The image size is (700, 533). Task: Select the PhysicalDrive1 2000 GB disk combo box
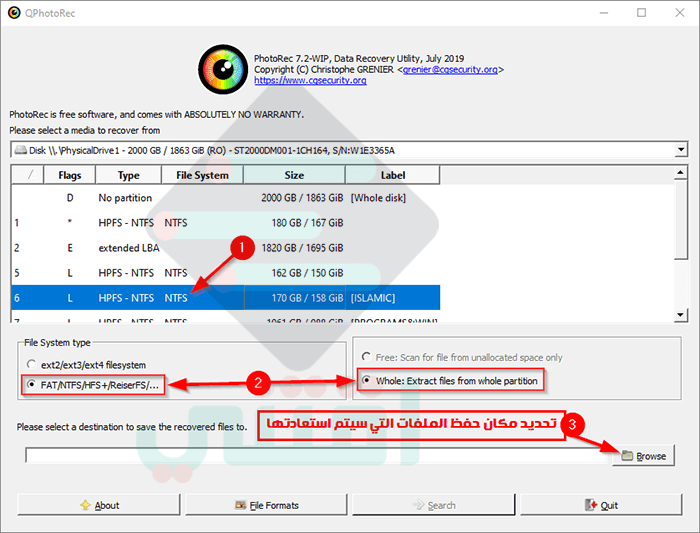coord(349,150)
